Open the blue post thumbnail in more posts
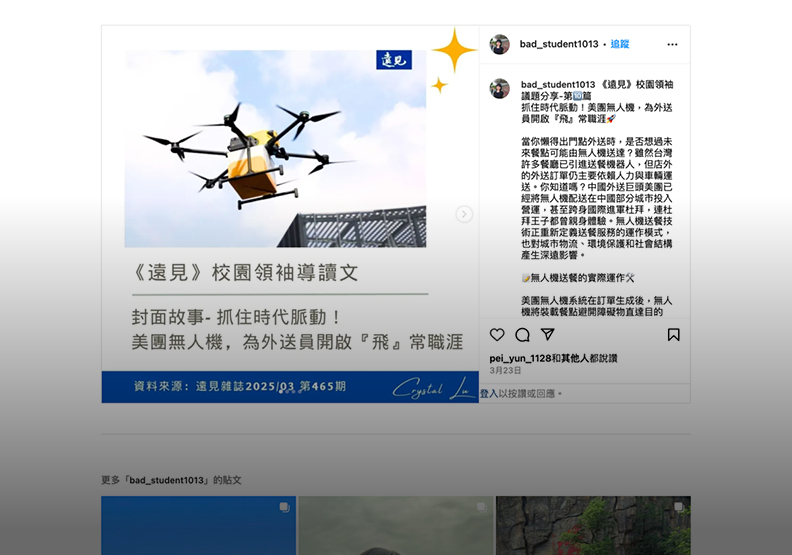792x555 pixels. pyautogui.click(x=199, y=525)
